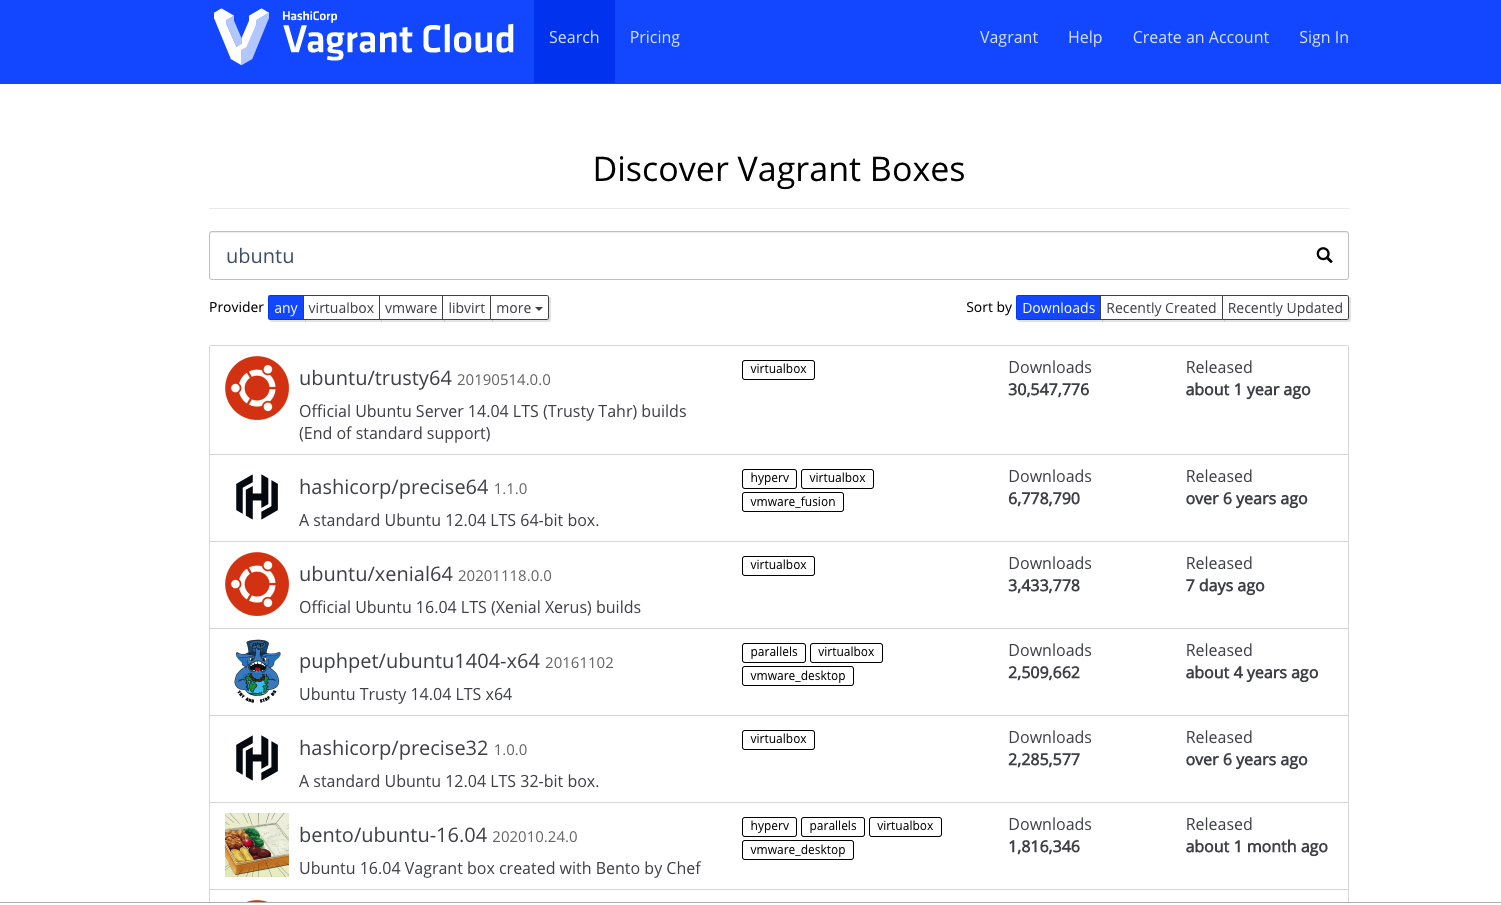The width and height of the screenshot is (1501, 905).
Task: Click the hashicorp/precise32 HashiCorp logo
Action: coord(257,758)
